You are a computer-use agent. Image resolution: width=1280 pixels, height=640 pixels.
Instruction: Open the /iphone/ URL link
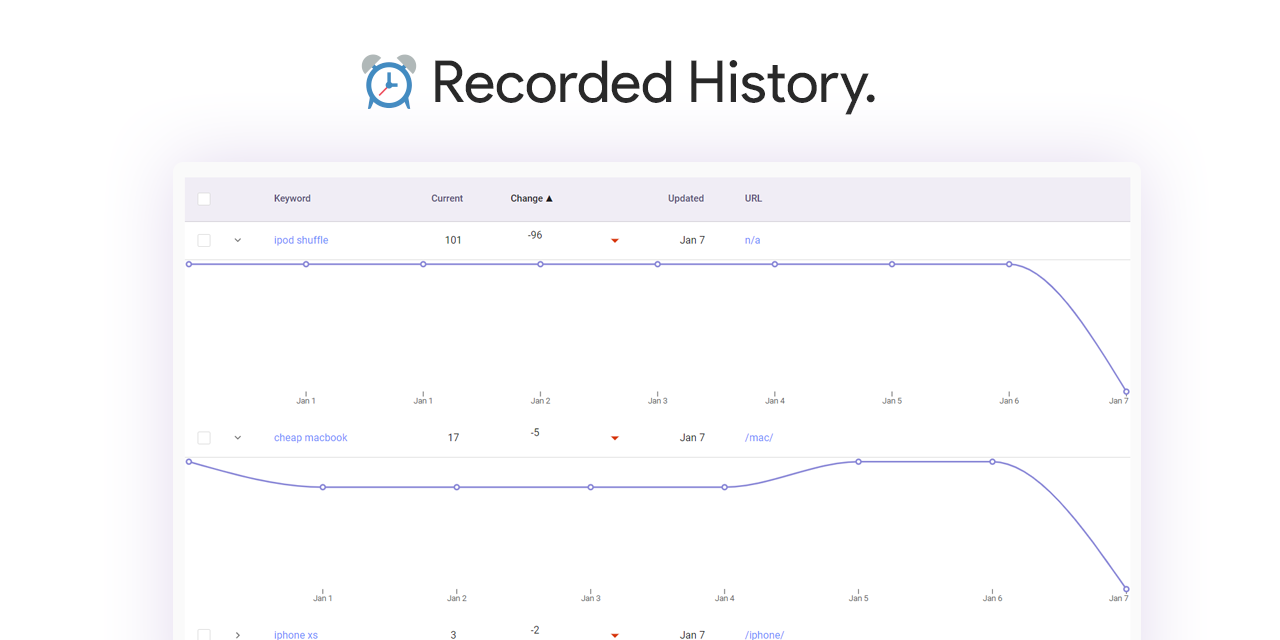pos(764,635)
